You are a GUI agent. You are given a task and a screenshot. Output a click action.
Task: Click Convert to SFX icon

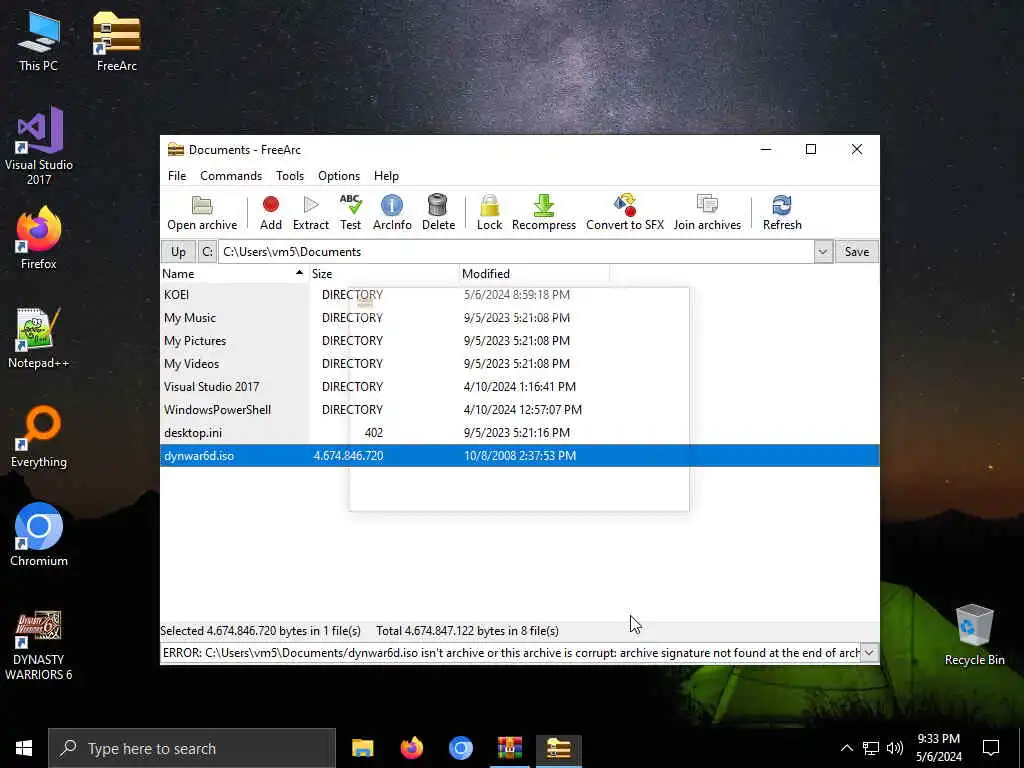[625, 212]
